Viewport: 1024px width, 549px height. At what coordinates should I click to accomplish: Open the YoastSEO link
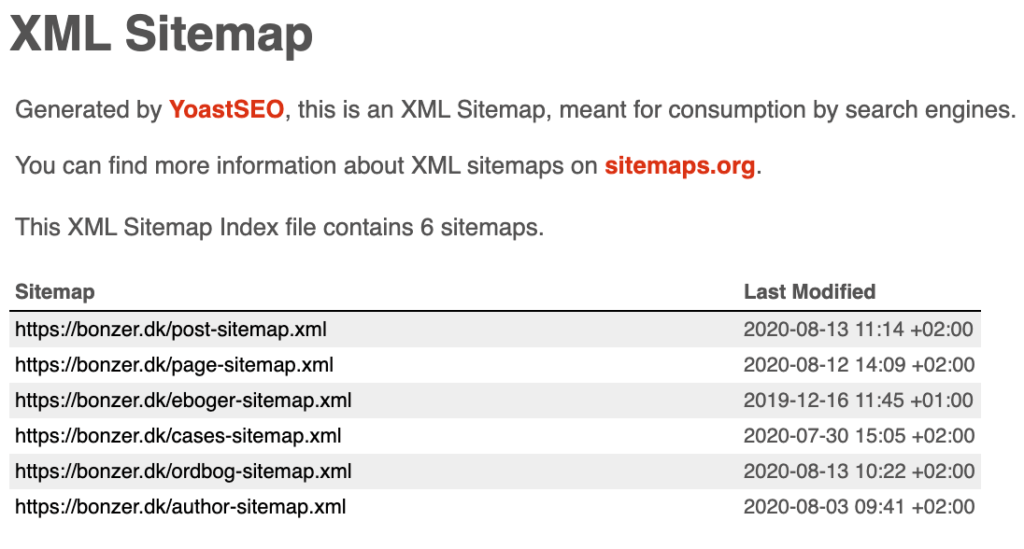(227, 109)
